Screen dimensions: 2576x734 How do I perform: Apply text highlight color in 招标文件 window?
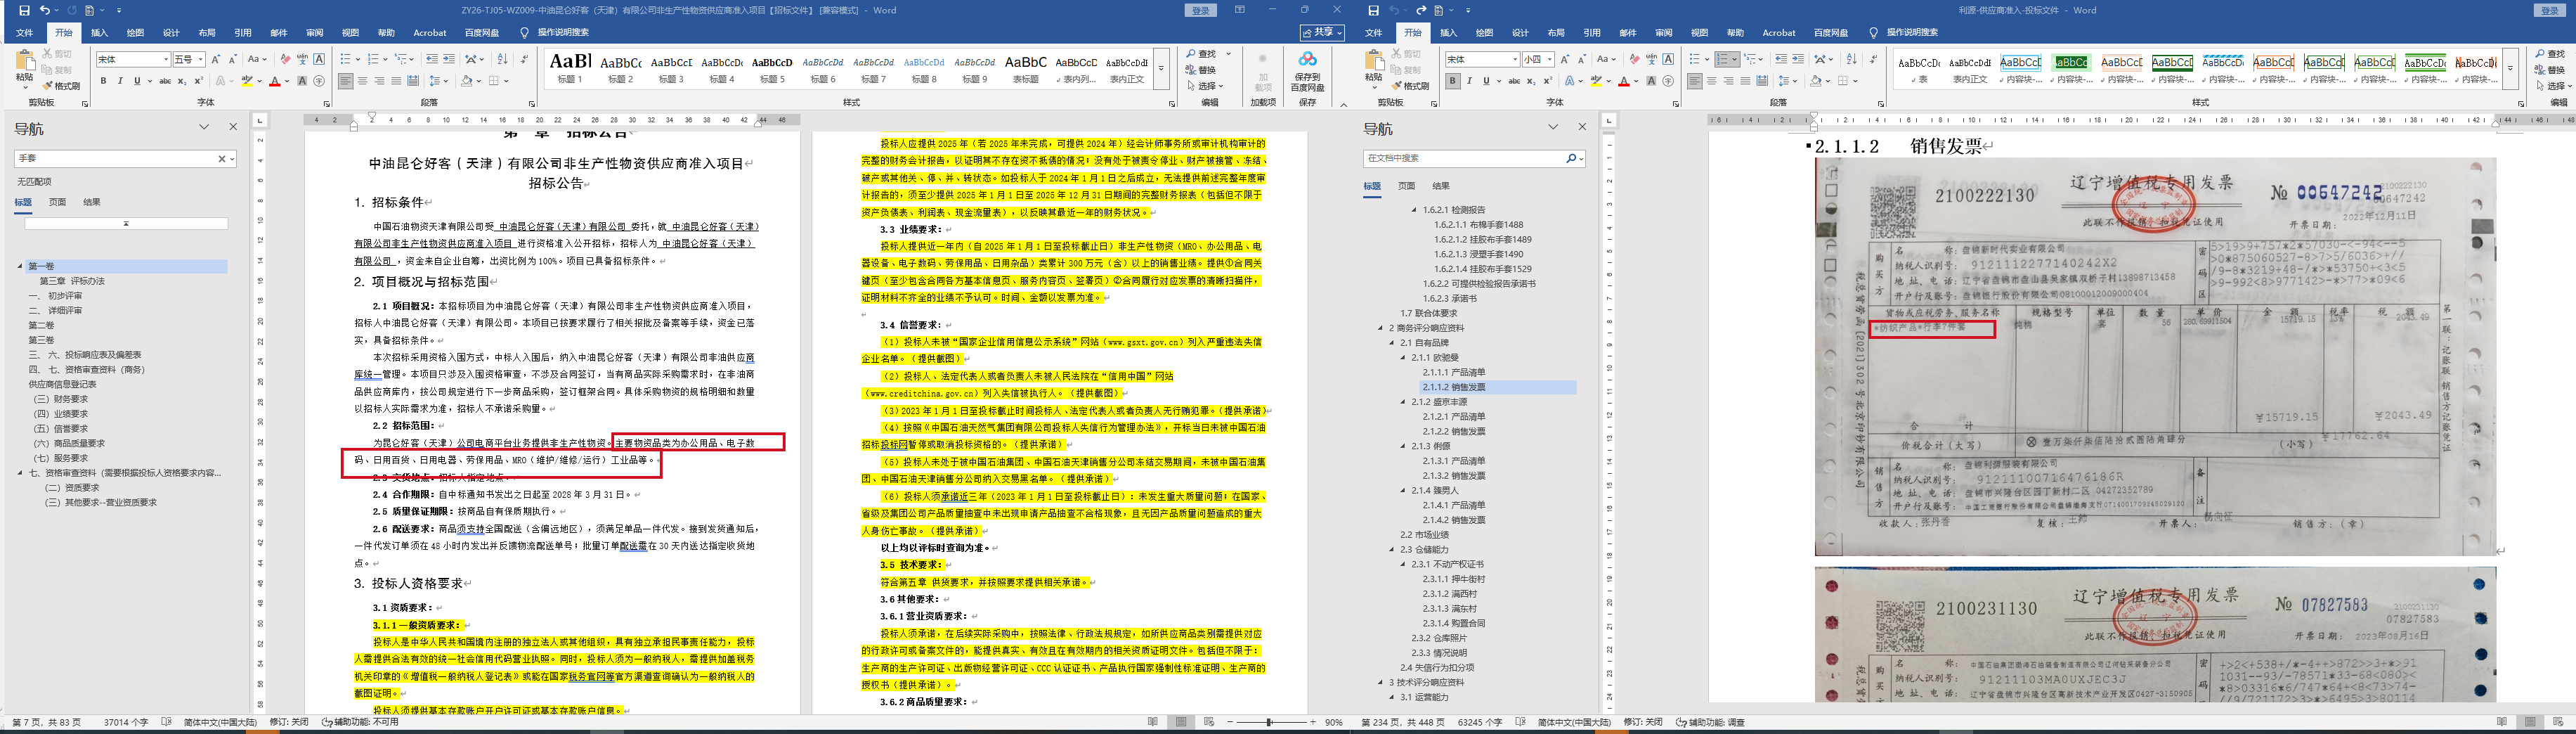[x=248, y=81]
